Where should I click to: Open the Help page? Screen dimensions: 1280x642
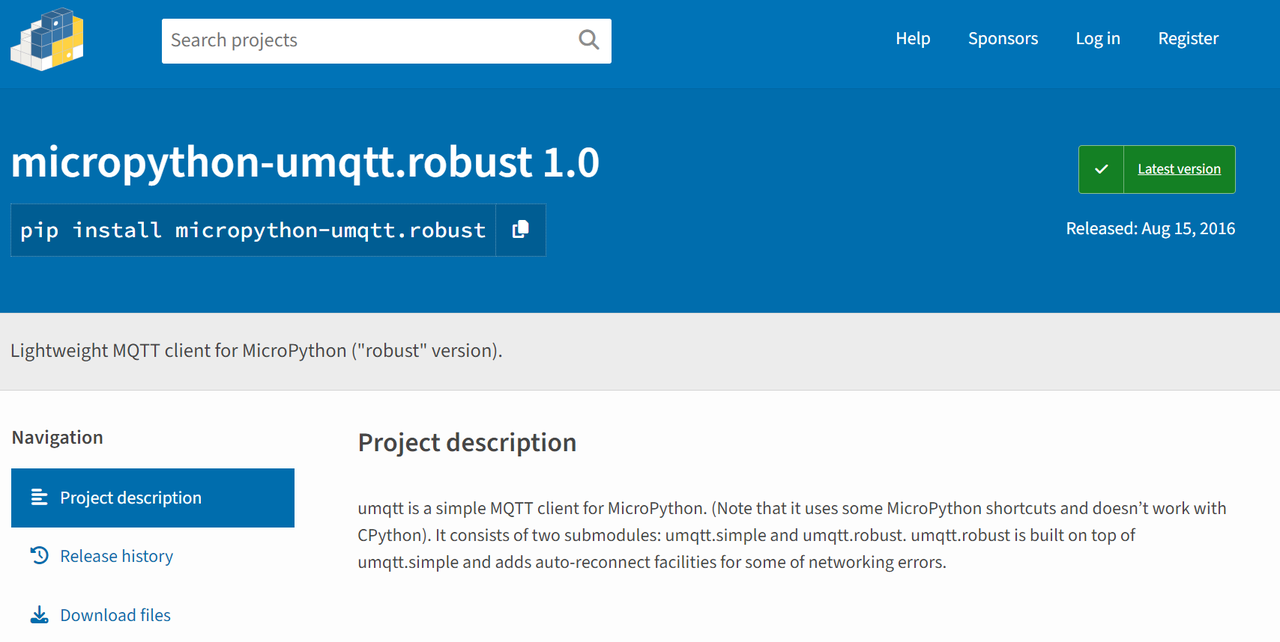(x=913, y=38)
